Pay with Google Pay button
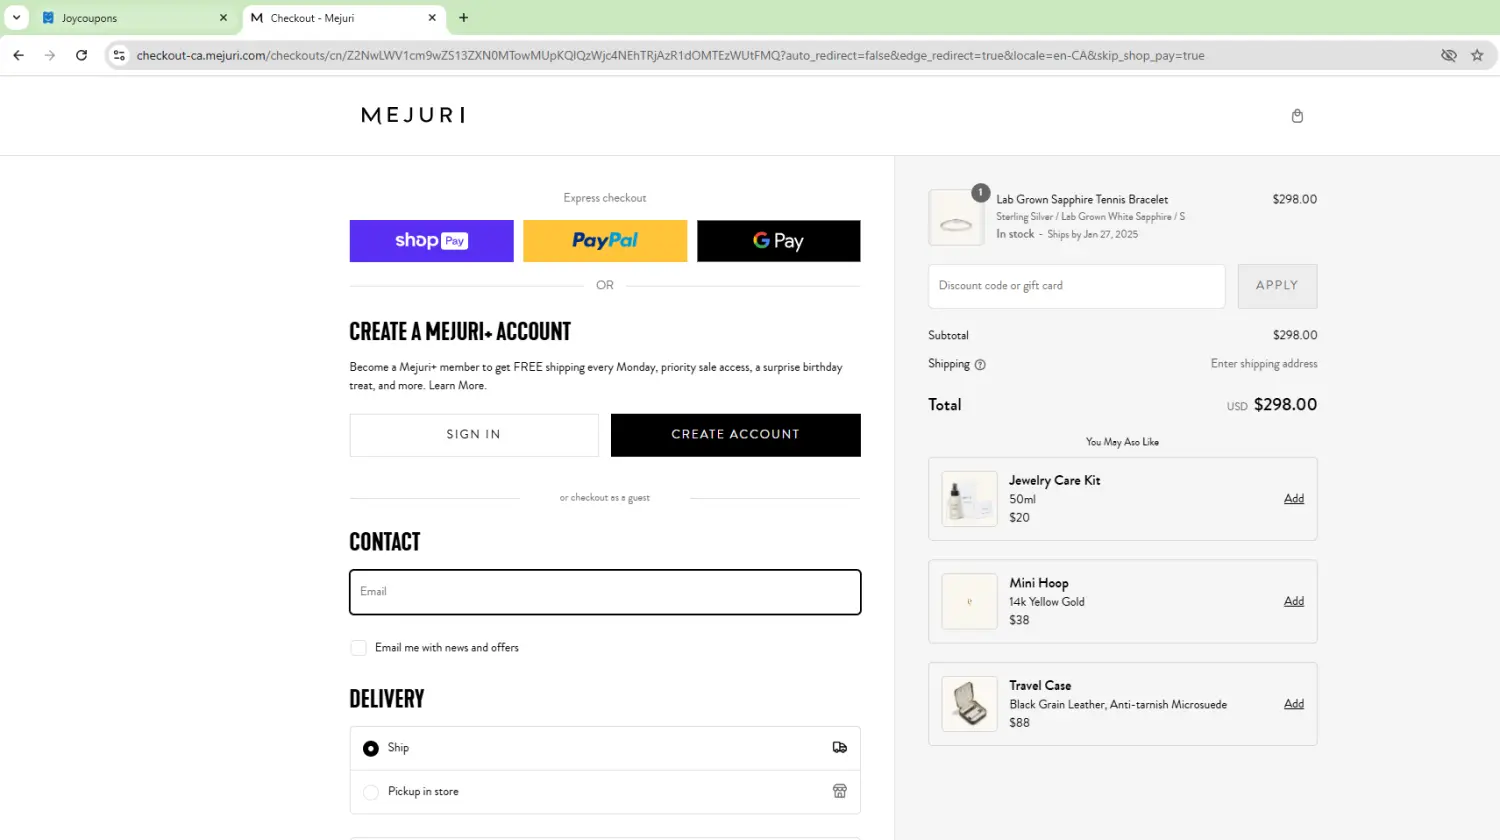1500x840 pixels. click(x=778, y=241)
